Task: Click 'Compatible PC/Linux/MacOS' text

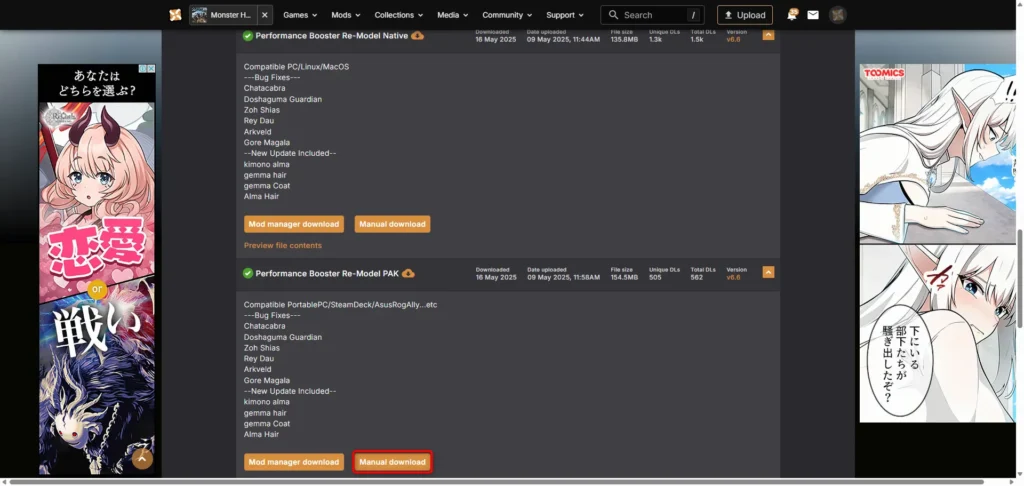Action: click(x=296, y=67)
